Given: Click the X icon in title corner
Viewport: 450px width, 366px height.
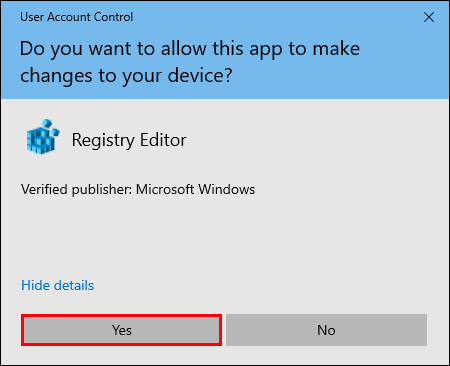Looking at the screenshot, I should click(x=429, y=17).
